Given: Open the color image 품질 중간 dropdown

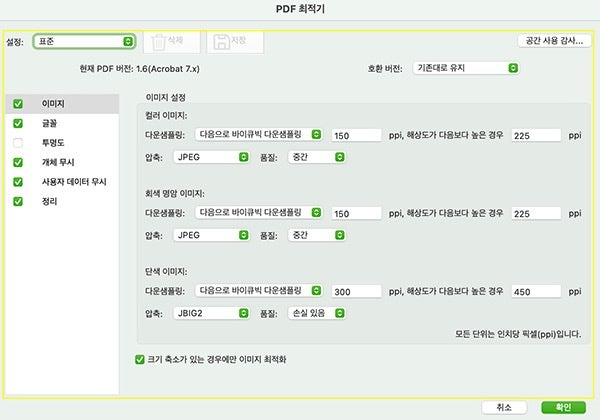Looking at the screenshot, I should 316,157.
